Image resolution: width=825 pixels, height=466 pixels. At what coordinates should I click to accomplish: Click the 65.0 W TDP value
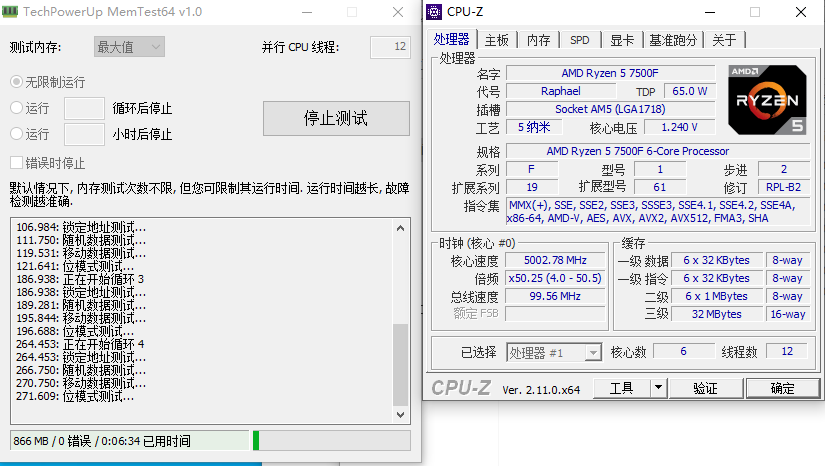[690, 91]
